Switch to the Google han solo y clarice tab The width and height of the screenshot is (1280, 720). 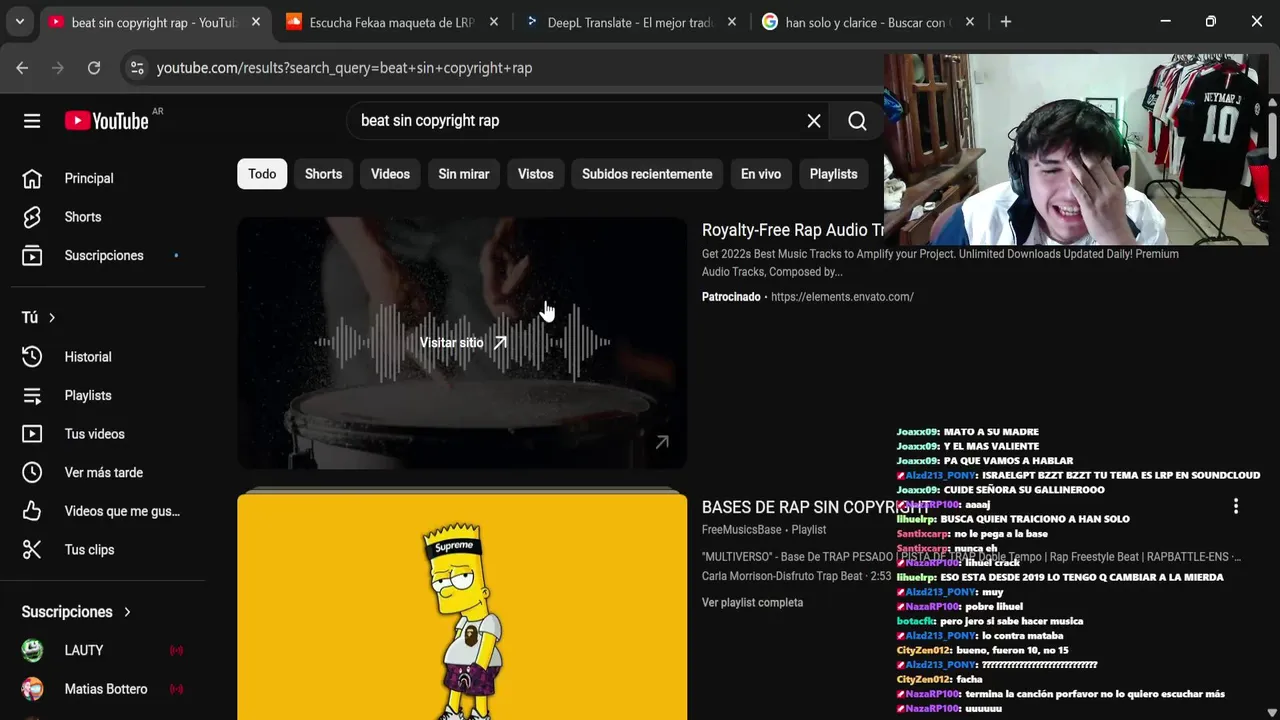pos(868,22)
